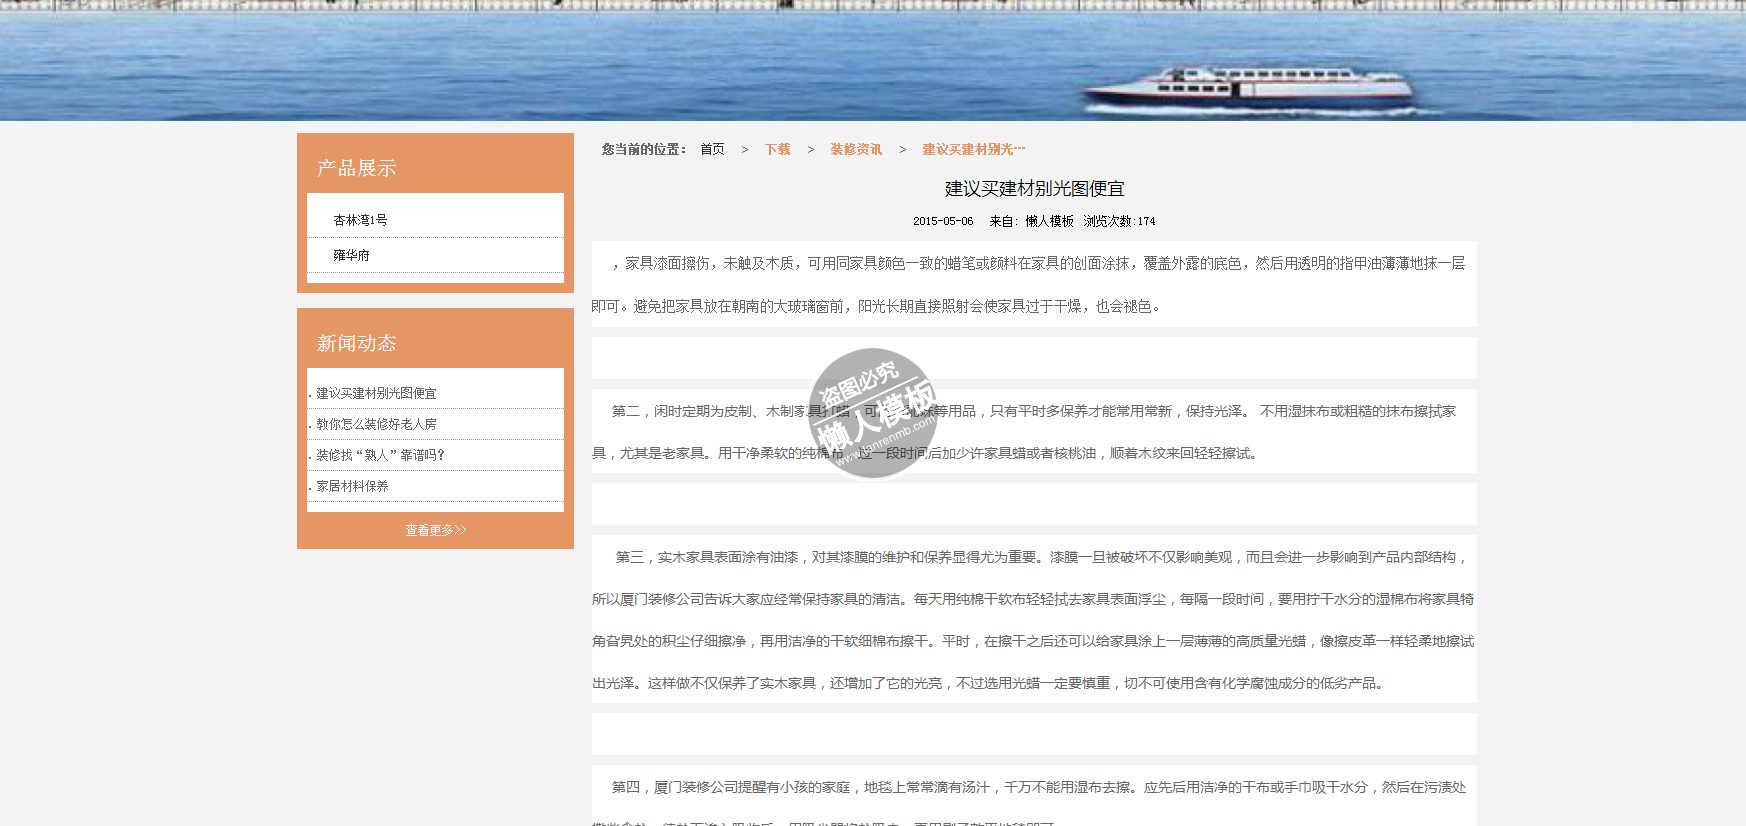This screenshot has width=1746, height=826.
Task: Open news item 教你怎么装修好老人房
Action: pyautogui.click(x=376, y=424)
